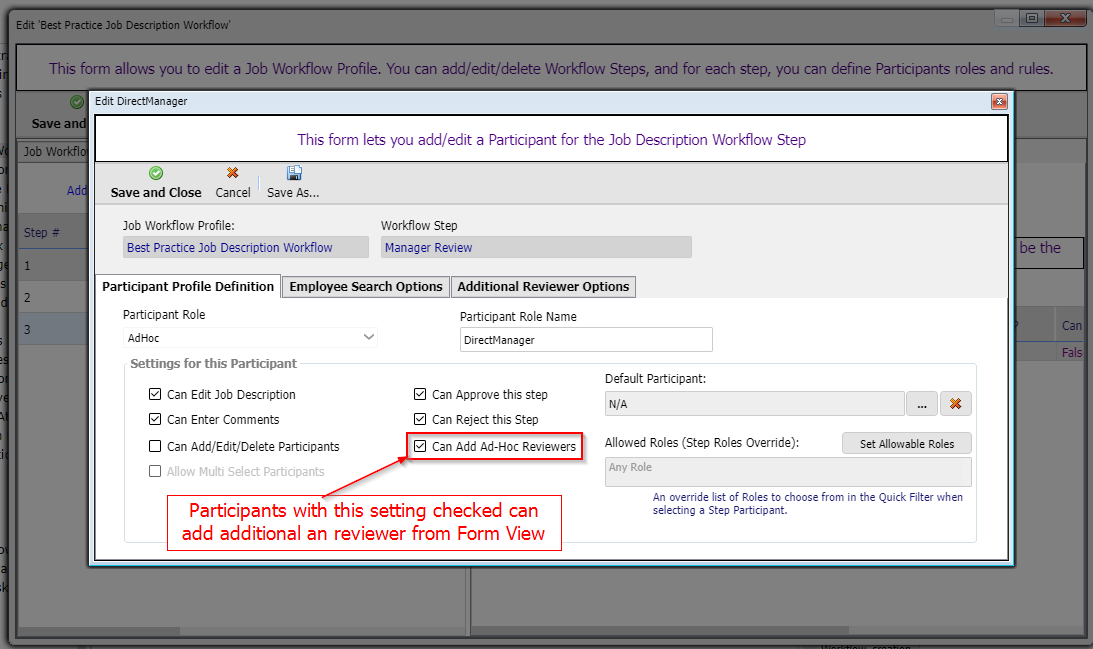
Task: Click the Default Participant N/A field
Action: 753,404
